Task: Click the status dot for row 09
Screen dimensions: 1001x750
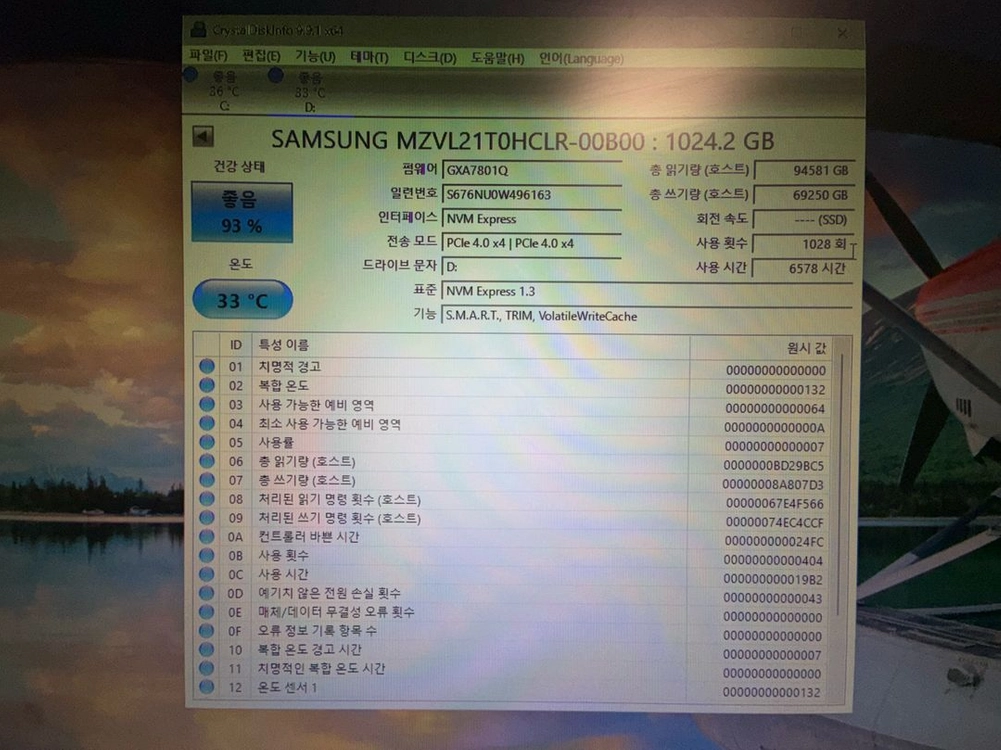Action: tap(207, 517)
